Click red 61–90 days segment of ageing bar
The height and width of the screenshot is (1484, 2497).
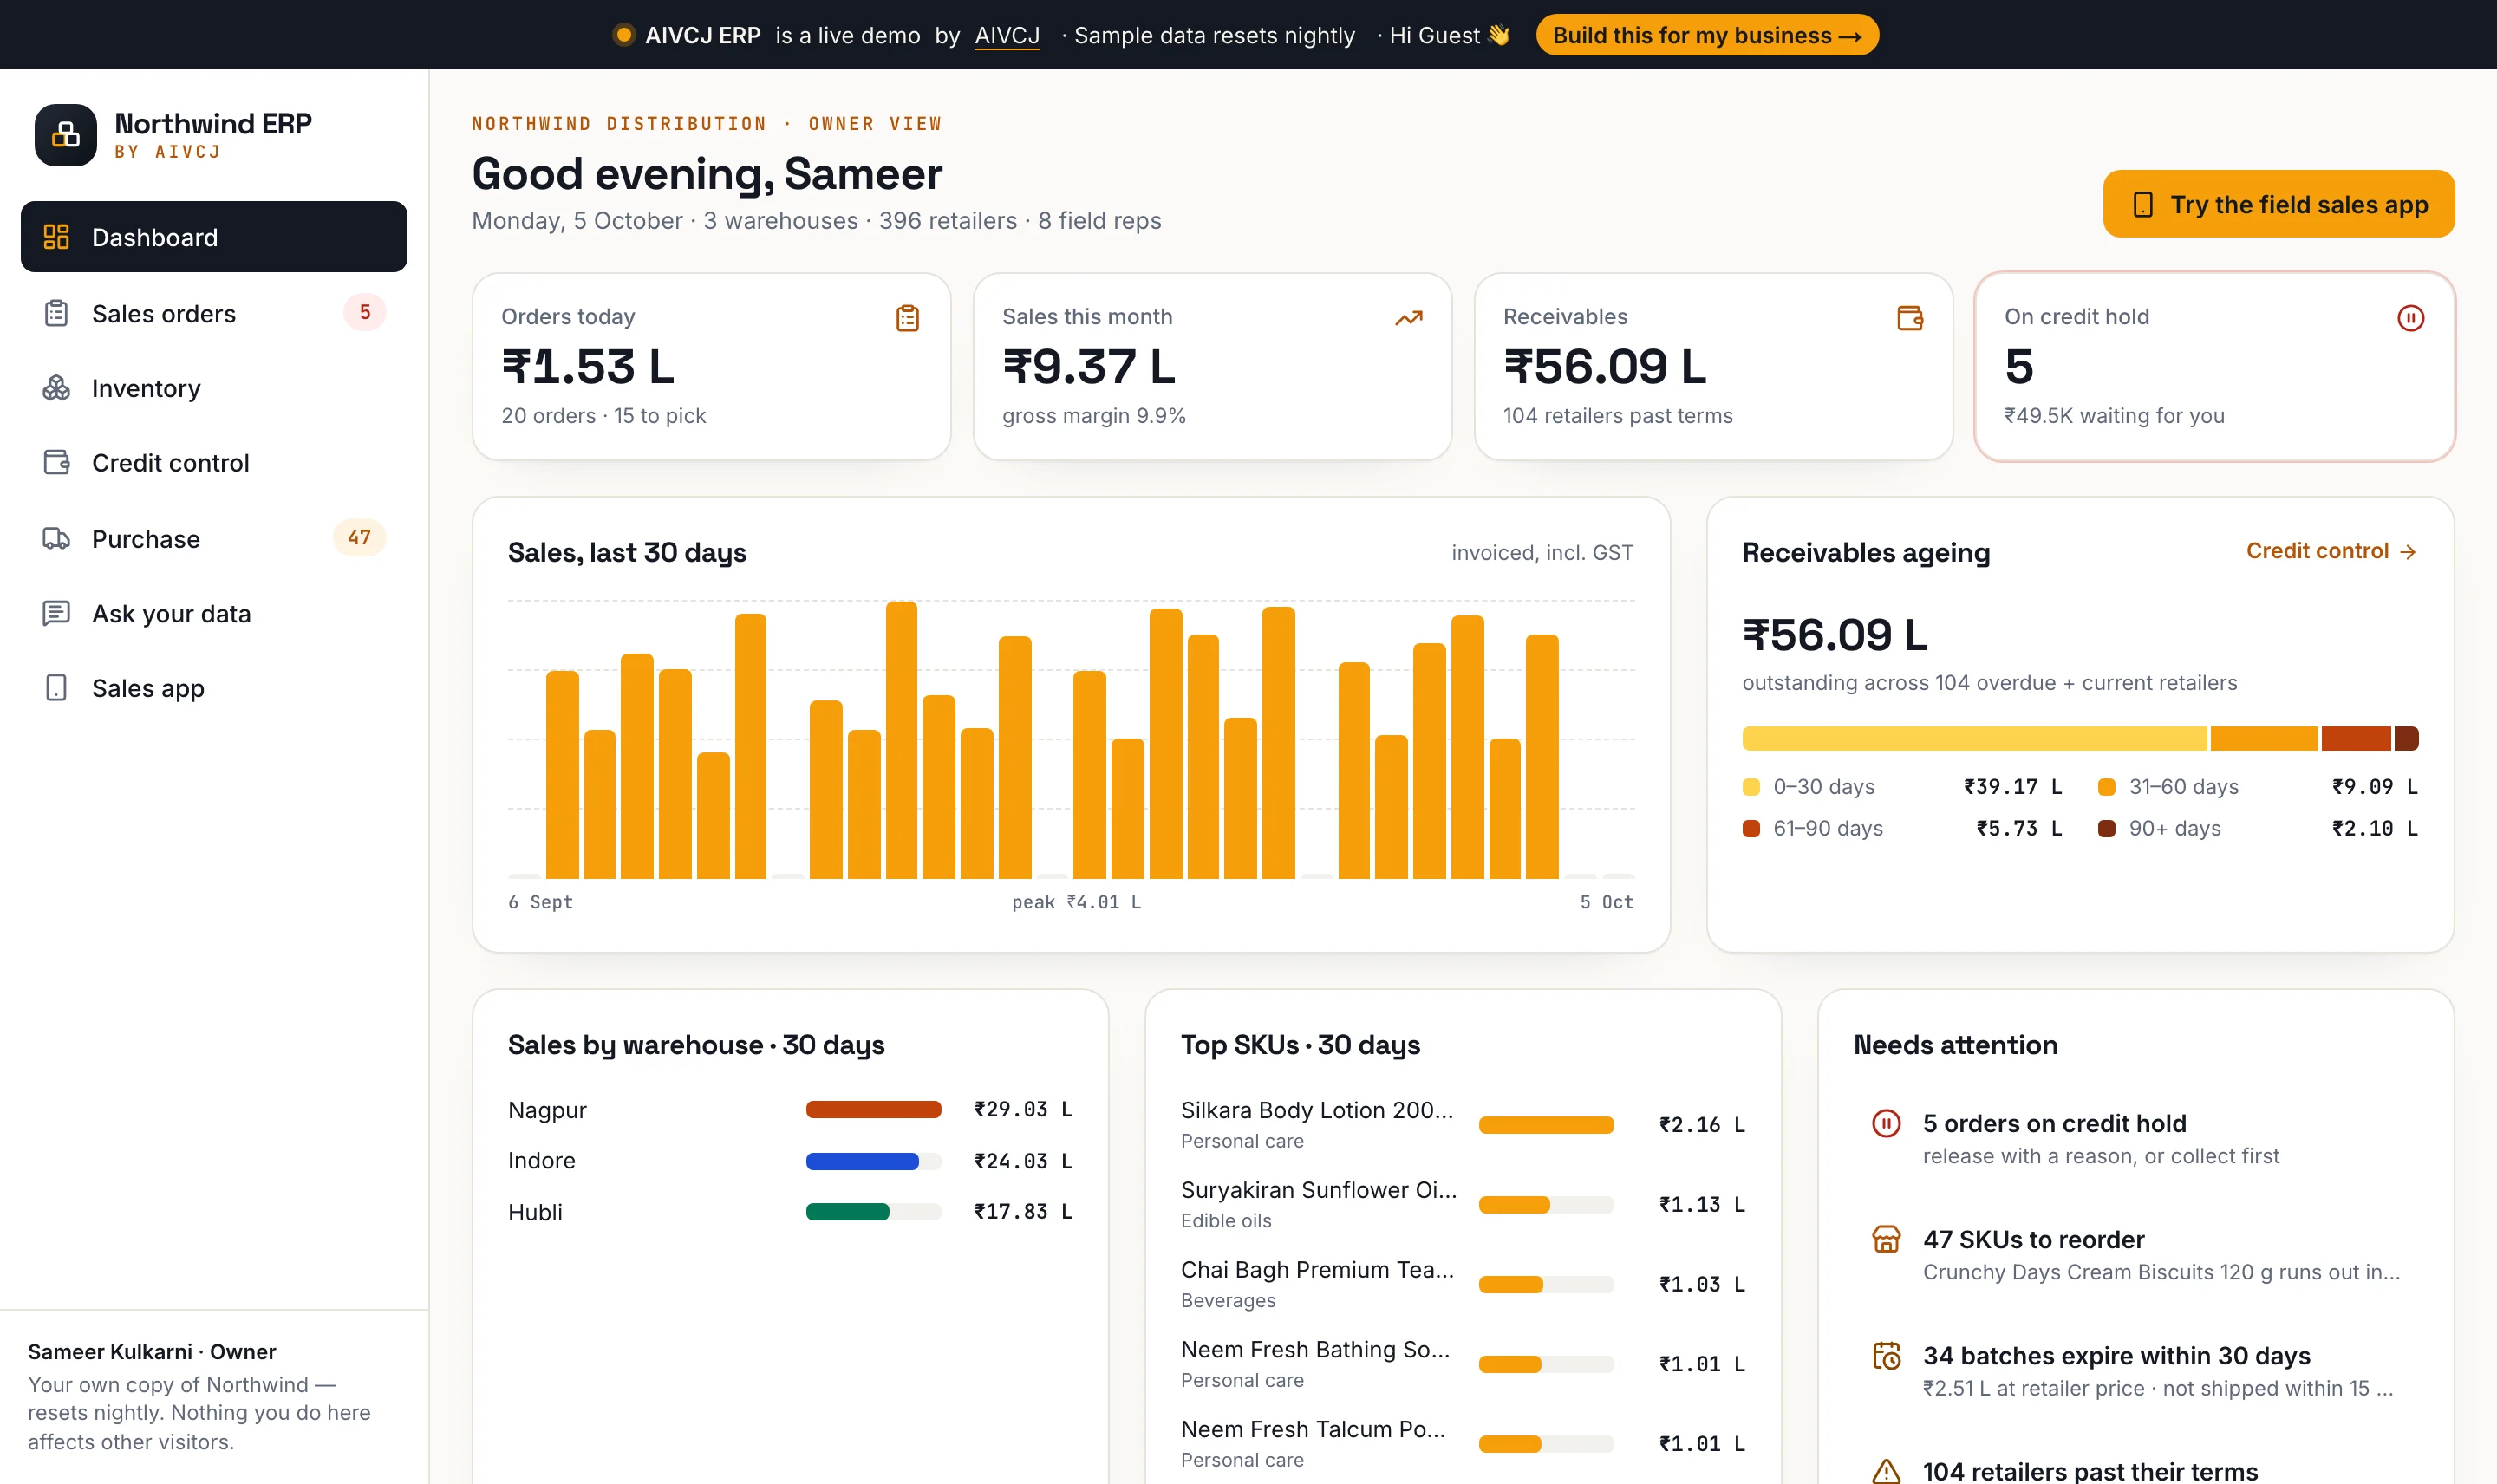tap(2356, 739)
